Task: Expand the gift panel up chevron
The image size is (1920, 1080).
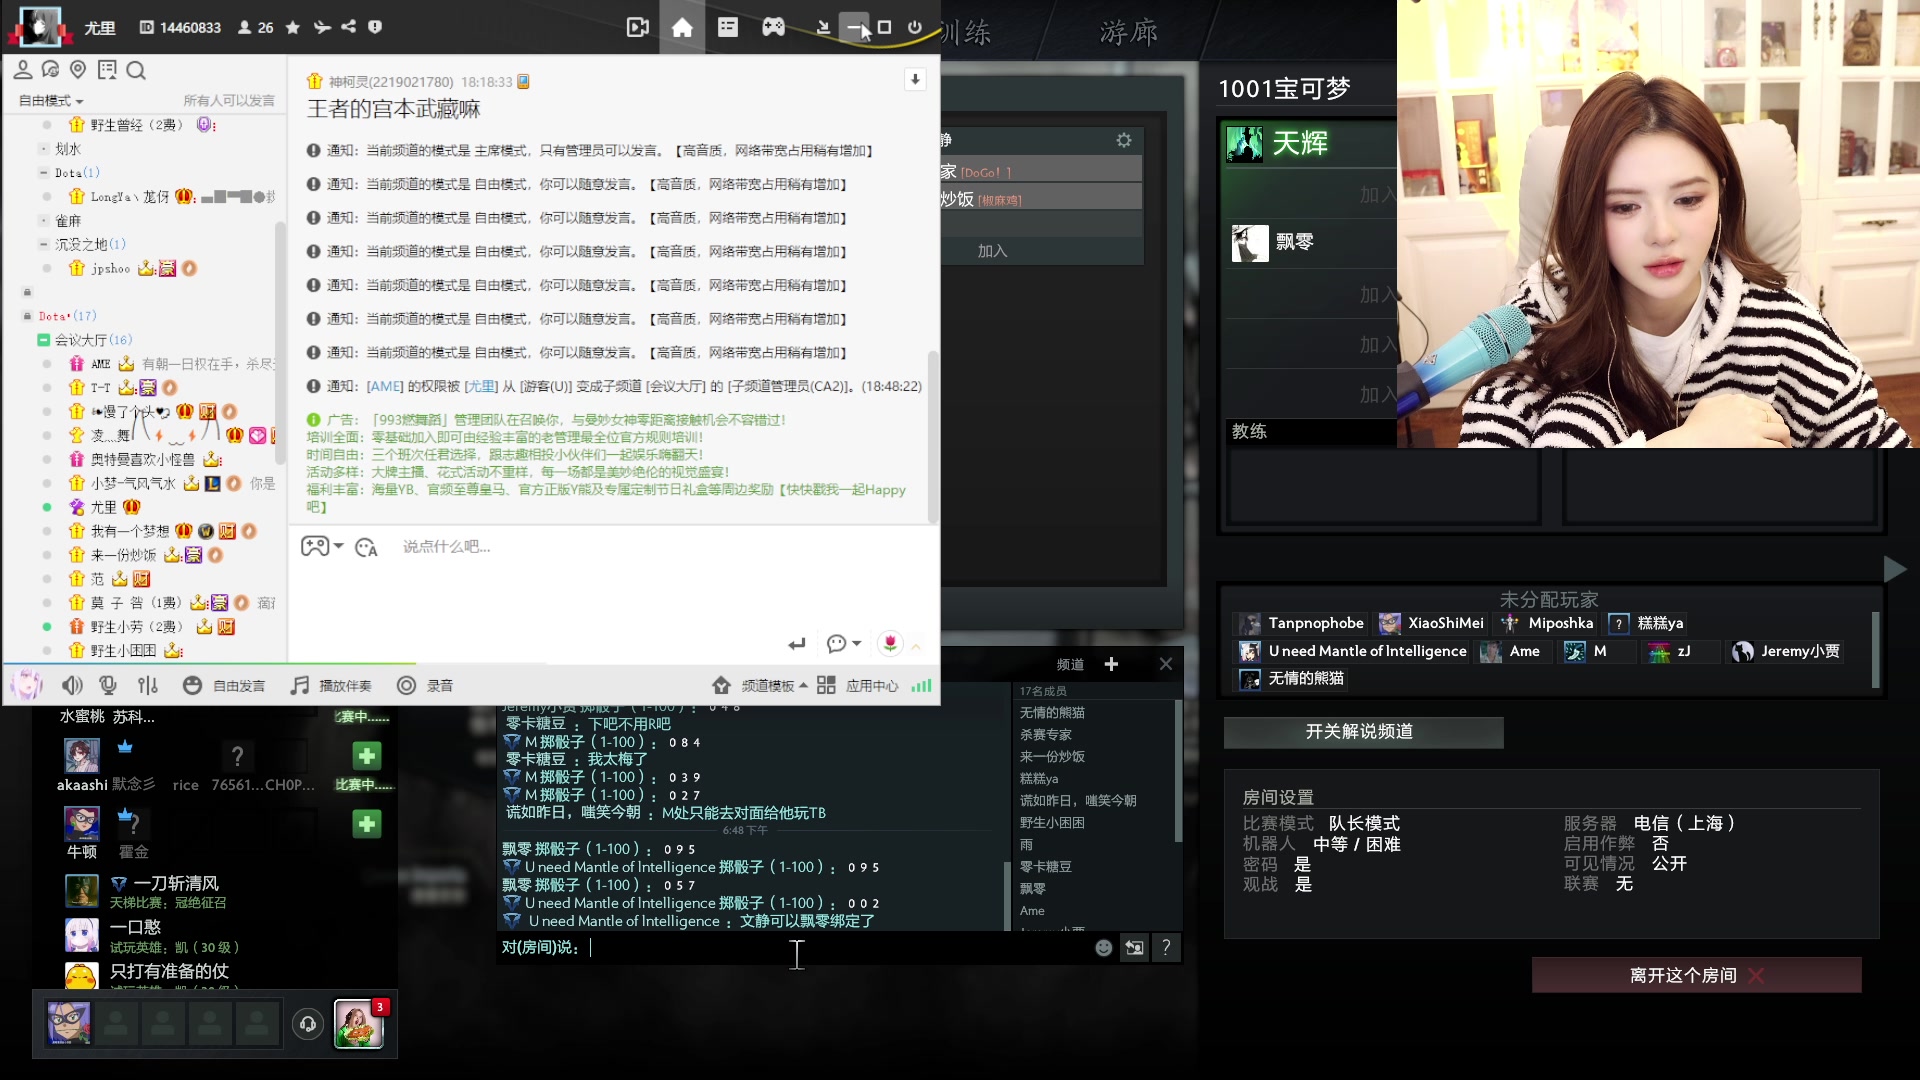Action: click(x=916, y=646)
